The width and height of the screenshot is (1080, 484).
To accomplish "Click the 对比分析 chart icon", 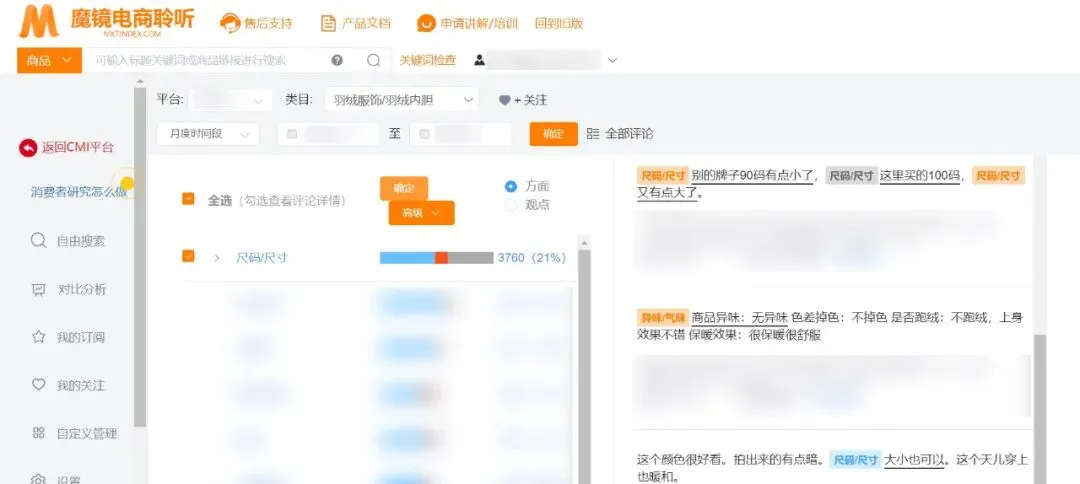I will point(39,290).
